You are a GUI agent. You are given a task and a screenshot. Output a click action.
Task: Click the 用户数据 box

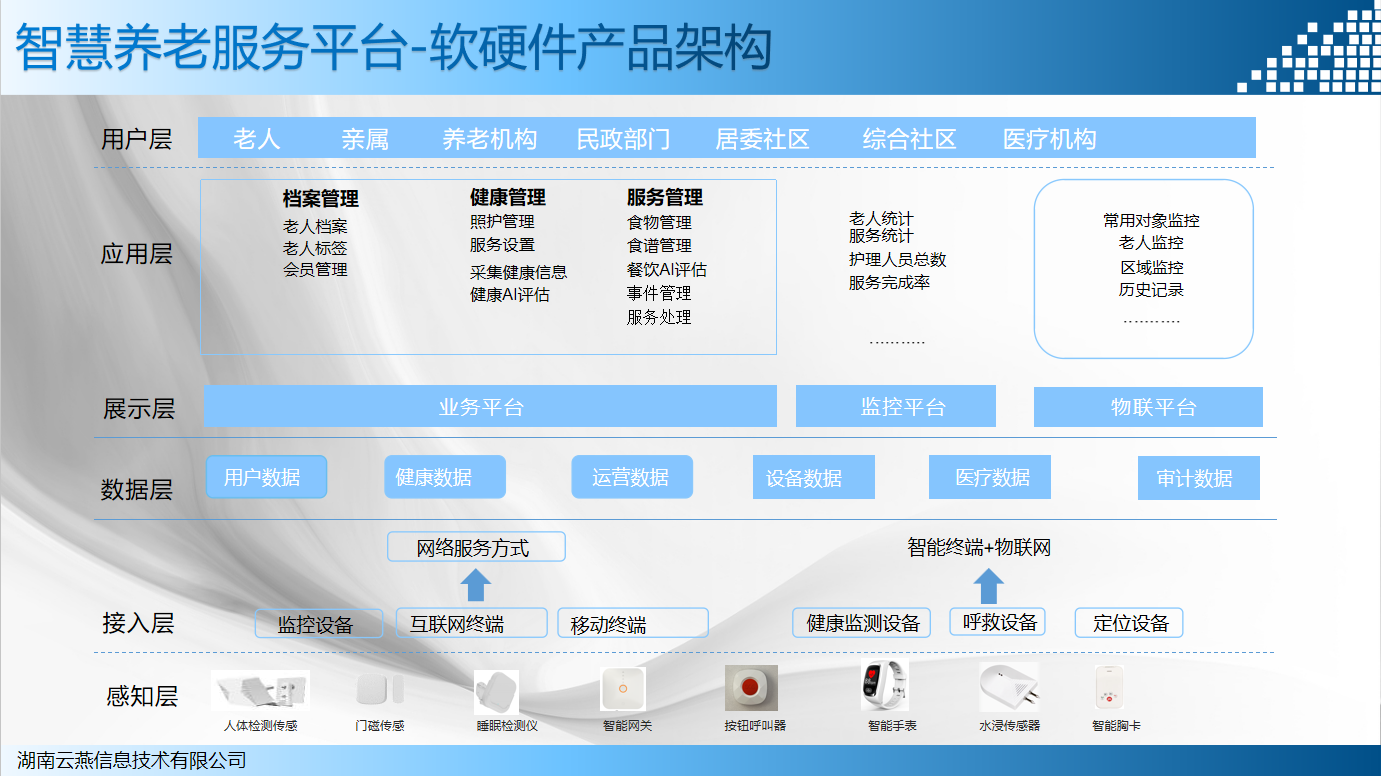pos(266,477)
